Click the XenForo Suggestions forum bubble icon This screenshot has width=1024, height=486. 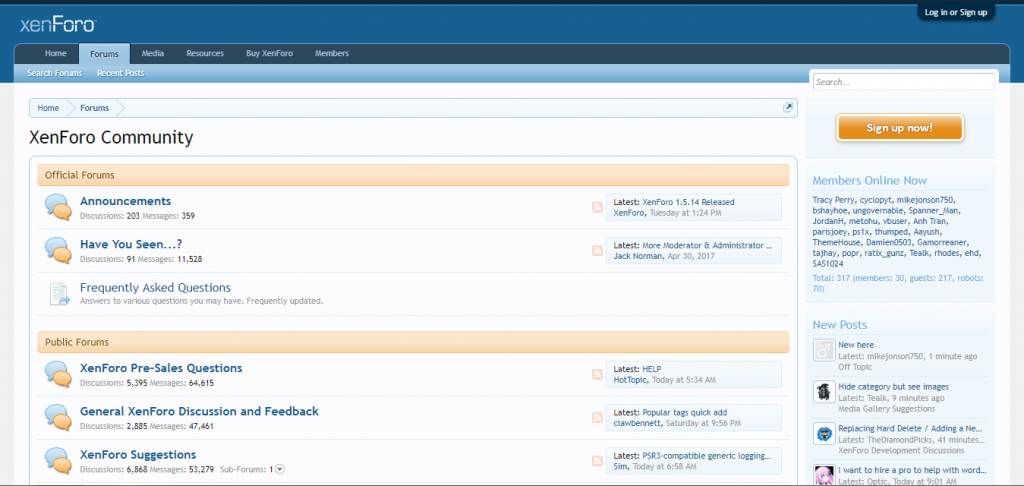click(58, 461)
